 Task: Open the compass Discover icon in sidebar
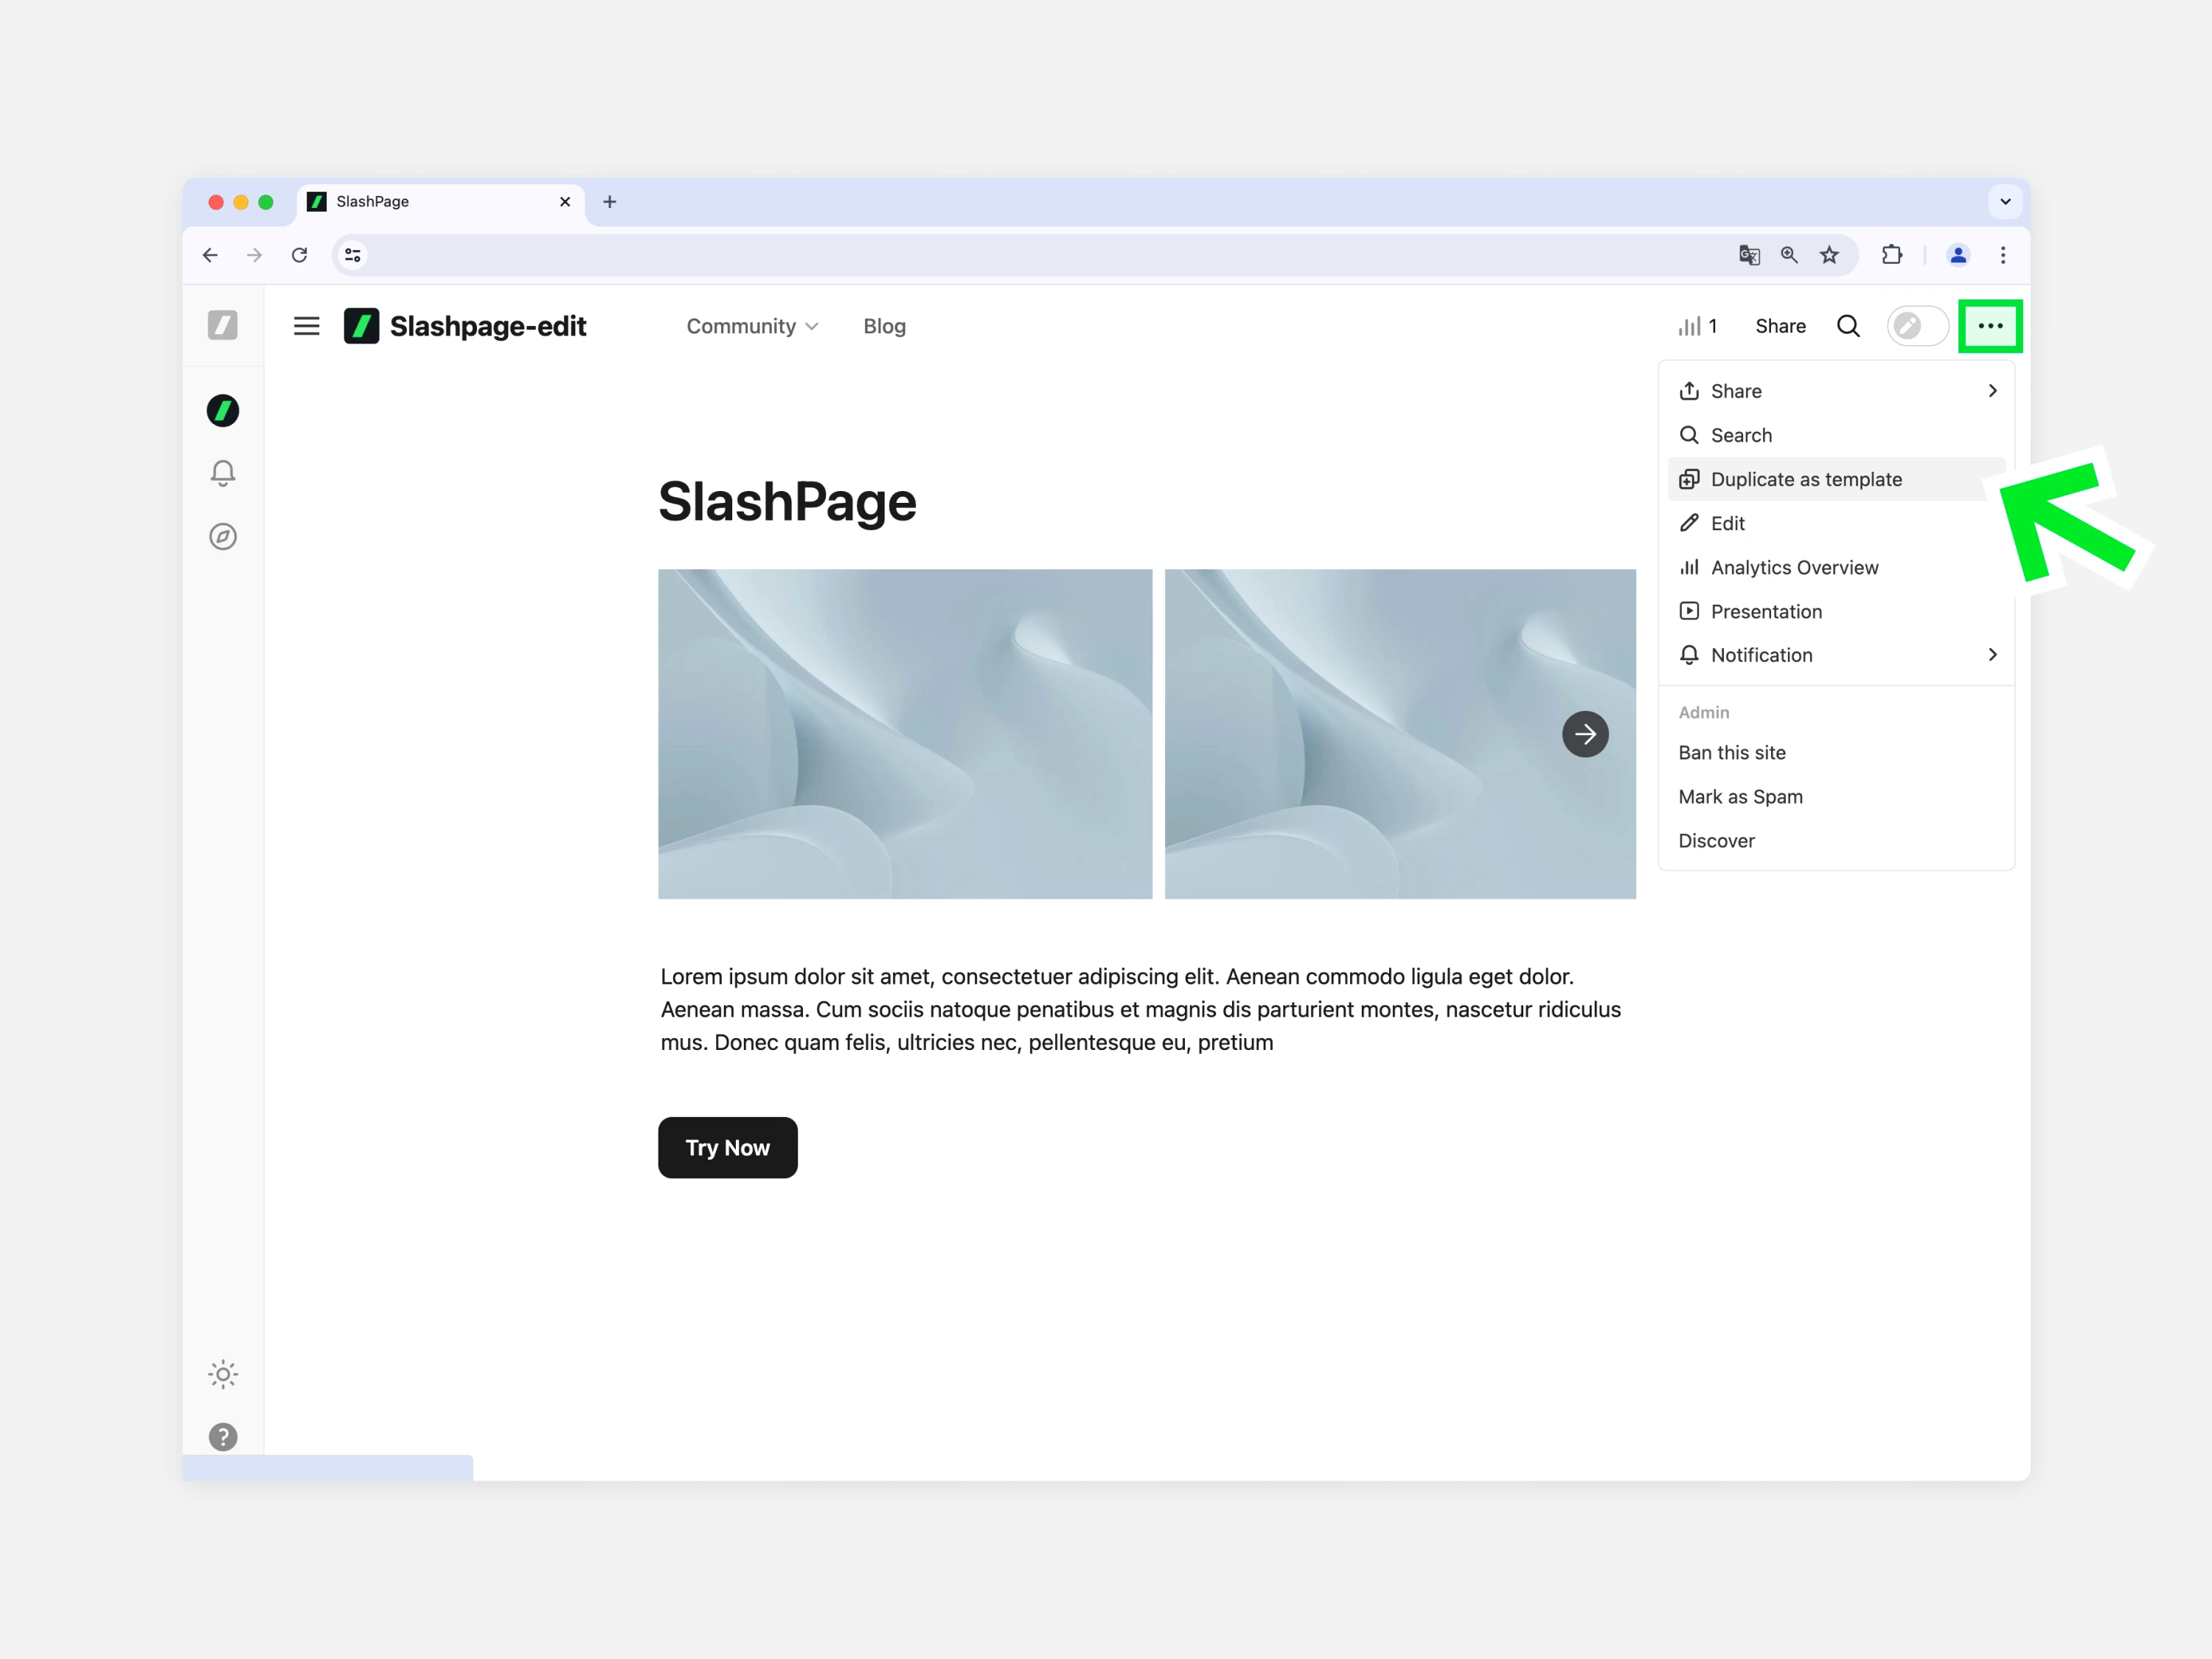pyautogui.click(x=223, y=537)
